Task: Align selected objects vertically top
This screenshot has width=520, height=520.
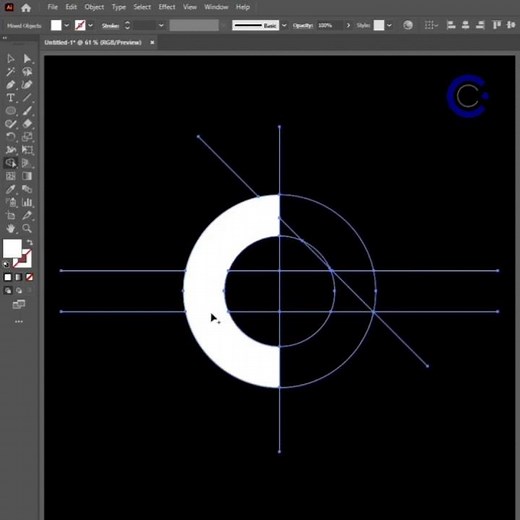Action: (497, 25)
